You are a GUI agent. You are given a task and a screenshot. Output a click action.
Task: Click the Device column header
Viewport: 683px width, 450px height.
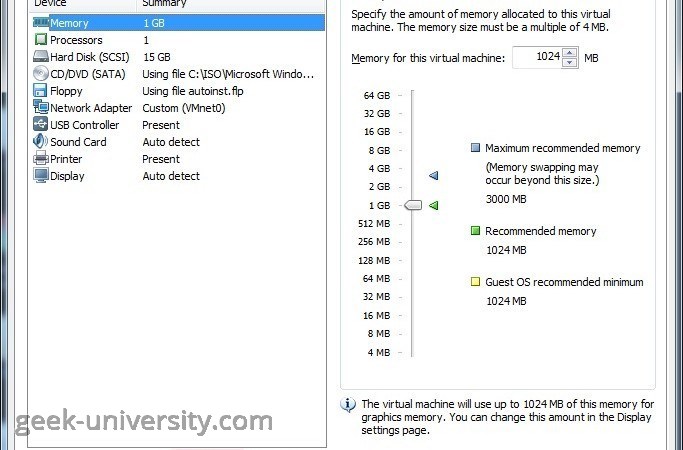(84, 3)
